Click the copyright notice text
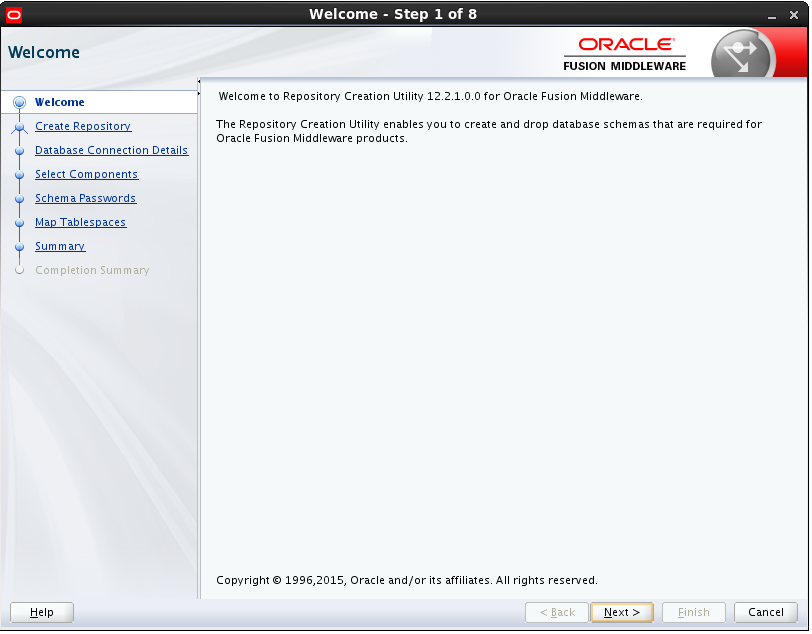This screenshot has width=812, height=634. tap(407, 581)
